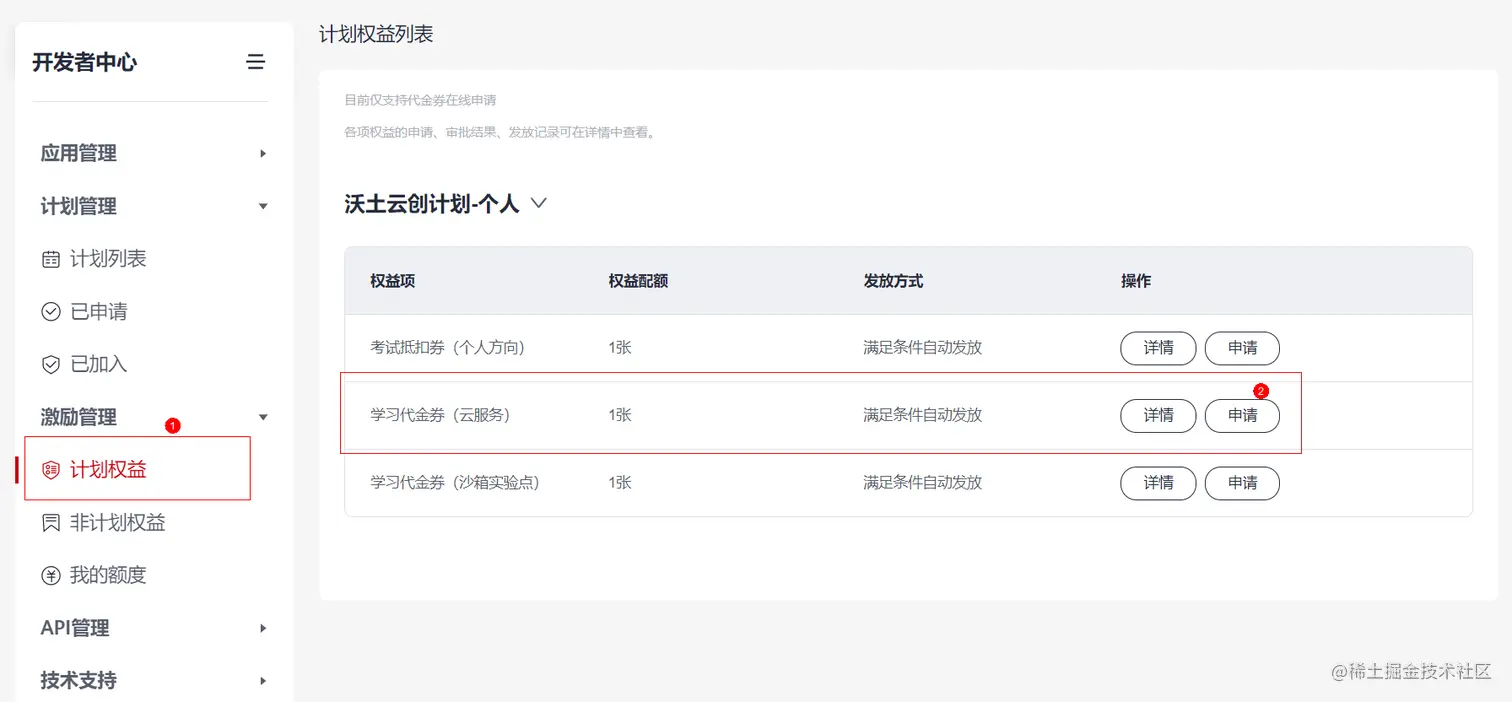Click the red shield icon beside 计划权益
This screenshot has width=1512, height=702.
click(51, 470)
